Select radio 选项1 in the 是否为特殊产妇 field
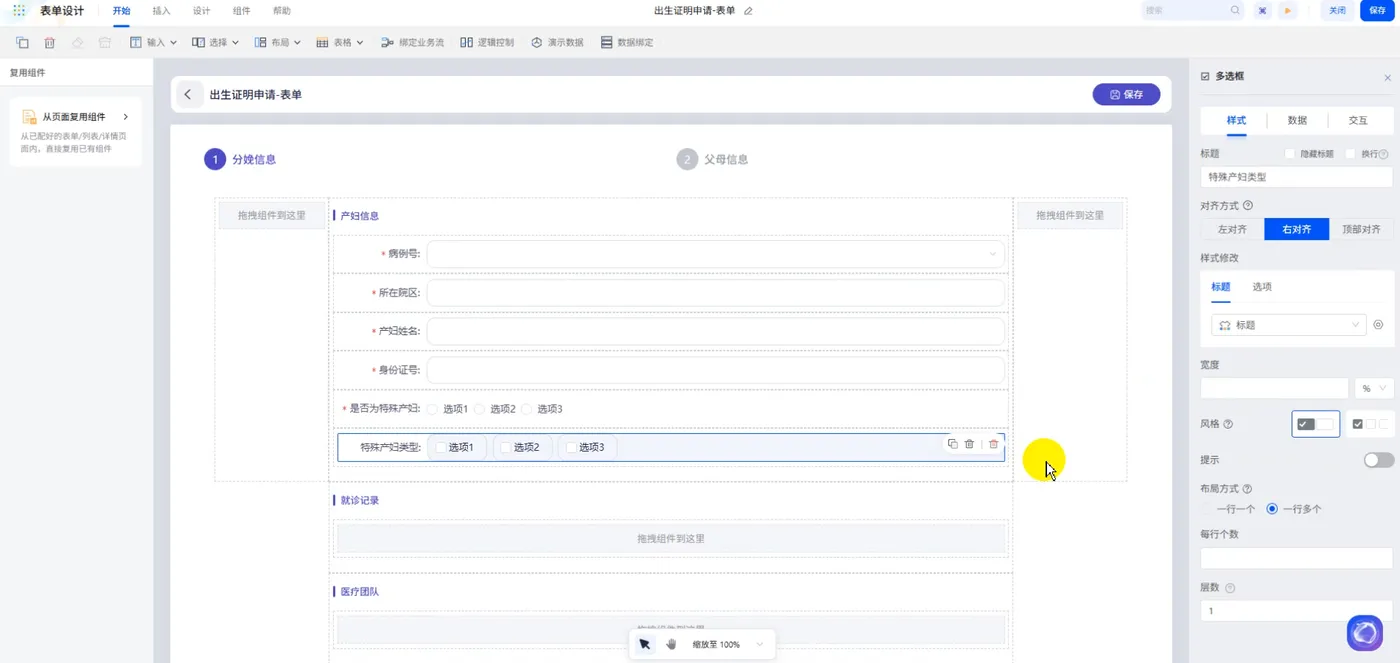Image resolution: width=1400 pixels, height=663 pixels. pos(432,409)
